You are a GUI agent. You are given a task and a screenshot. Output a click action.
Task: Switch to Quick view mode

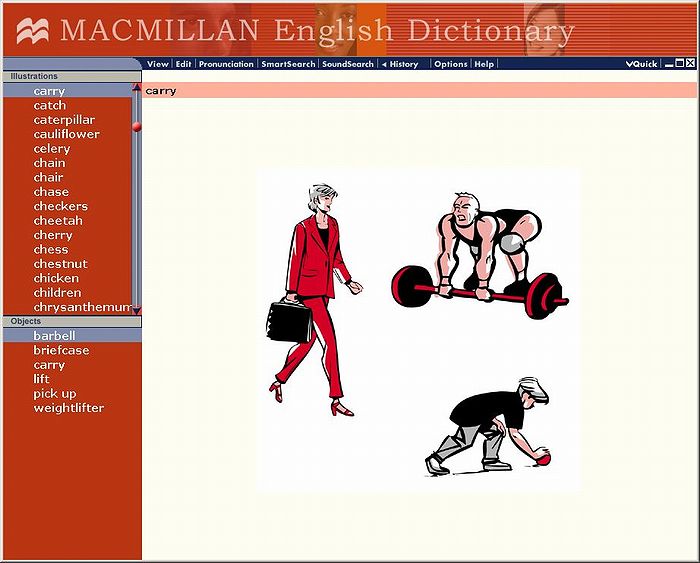(x=642, y=64)
